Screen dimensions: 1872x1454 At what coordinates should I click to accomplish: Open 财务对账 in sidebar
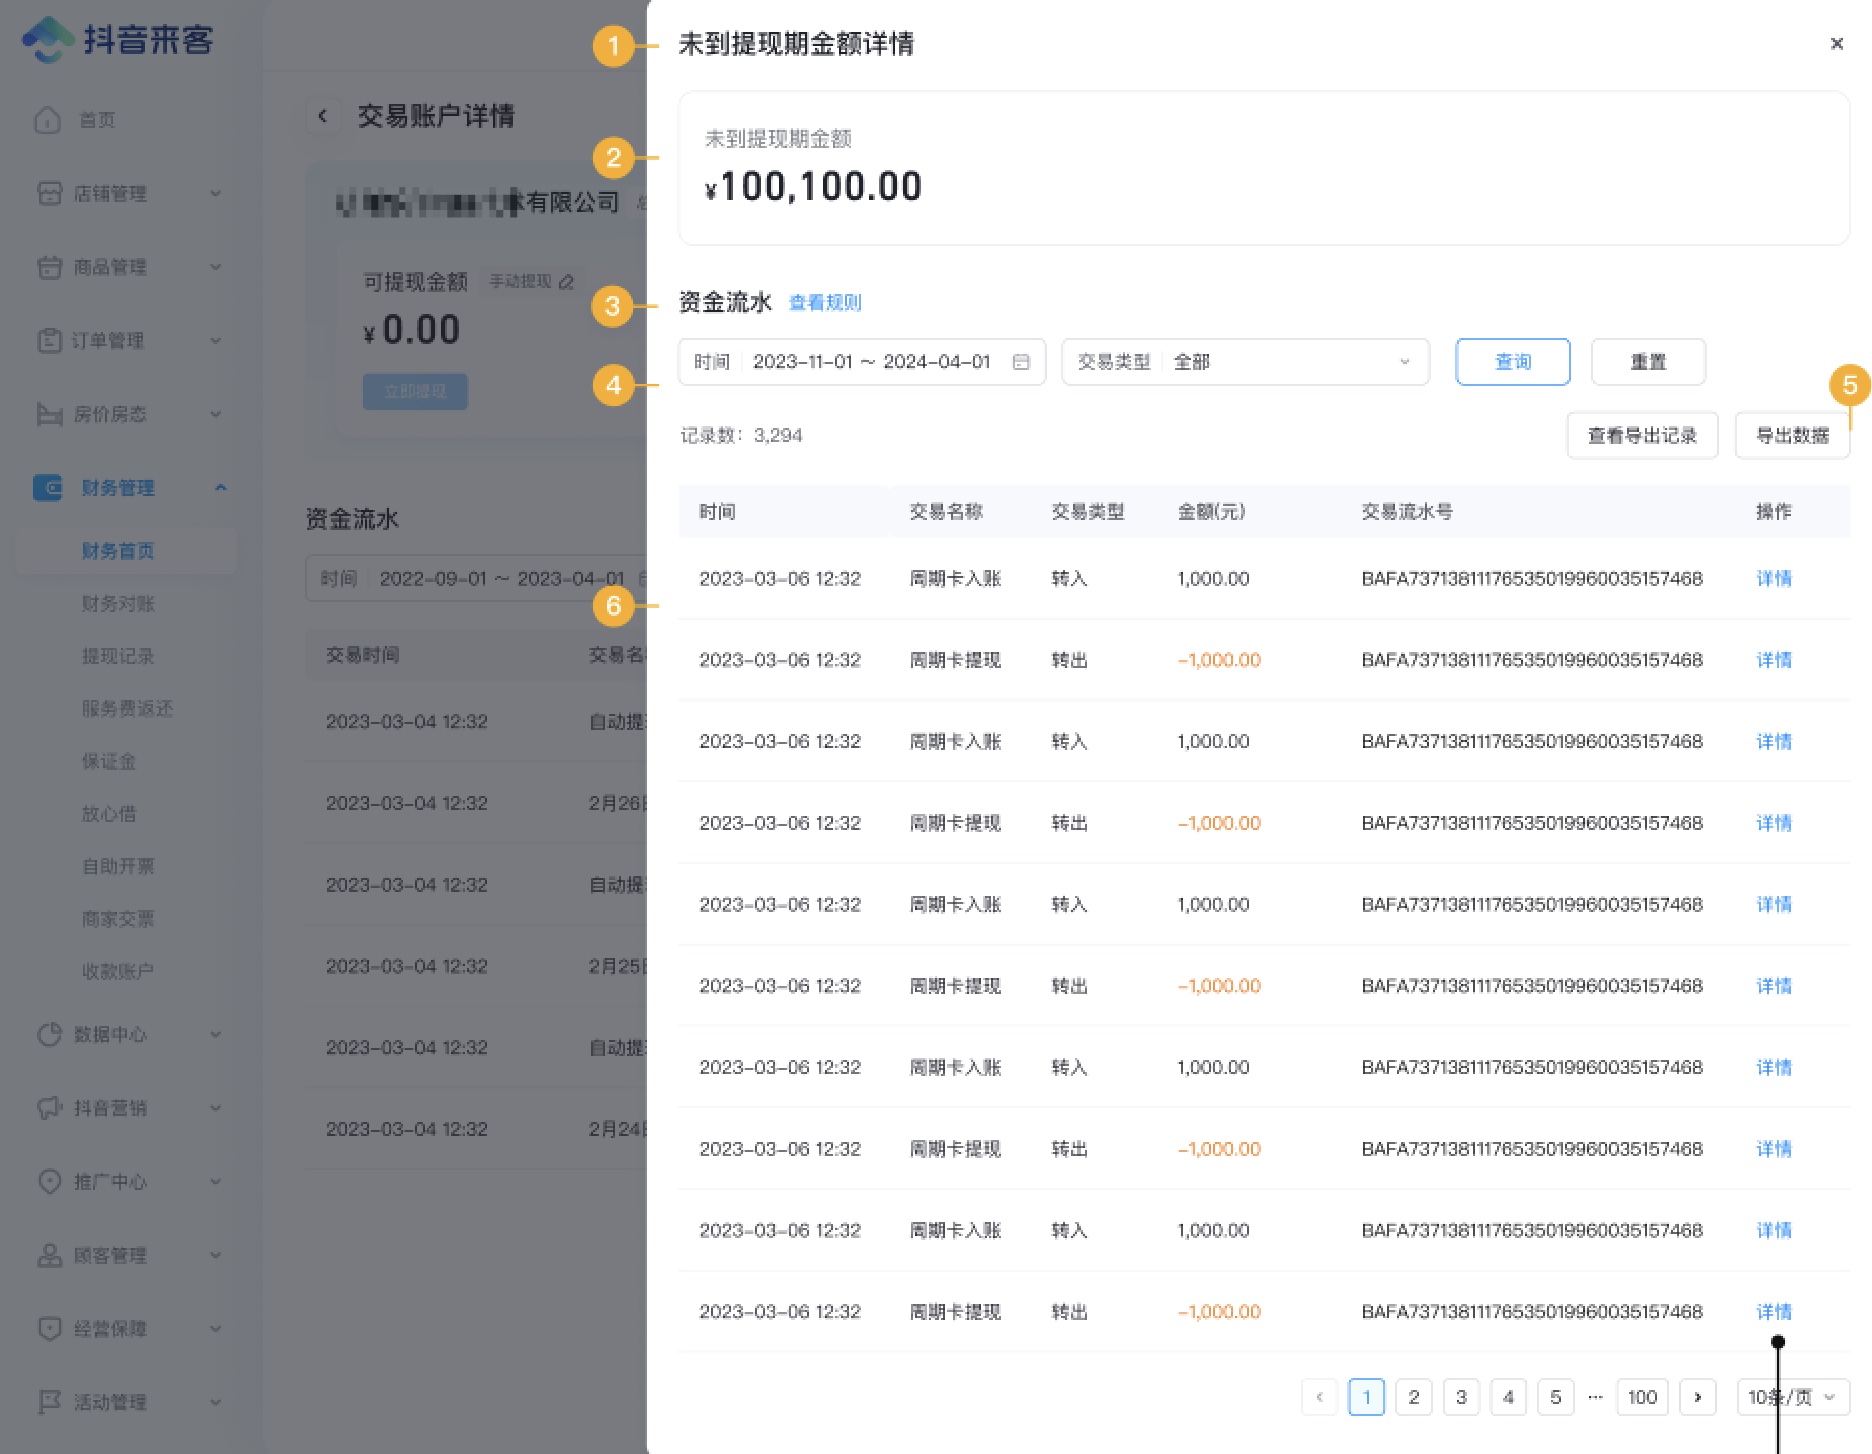pyautogui.click(x=118, y=604)
